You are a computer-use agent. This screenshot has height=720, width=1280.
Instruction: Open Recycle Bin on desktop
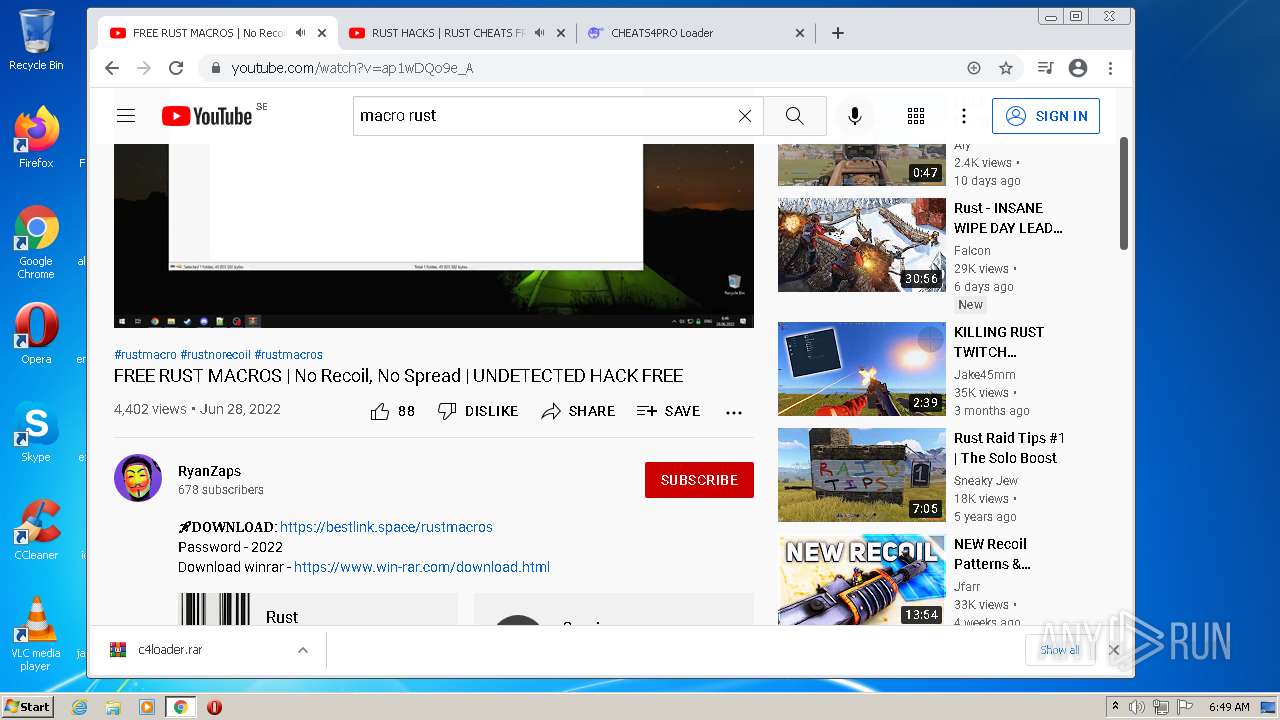pos(36,40)
